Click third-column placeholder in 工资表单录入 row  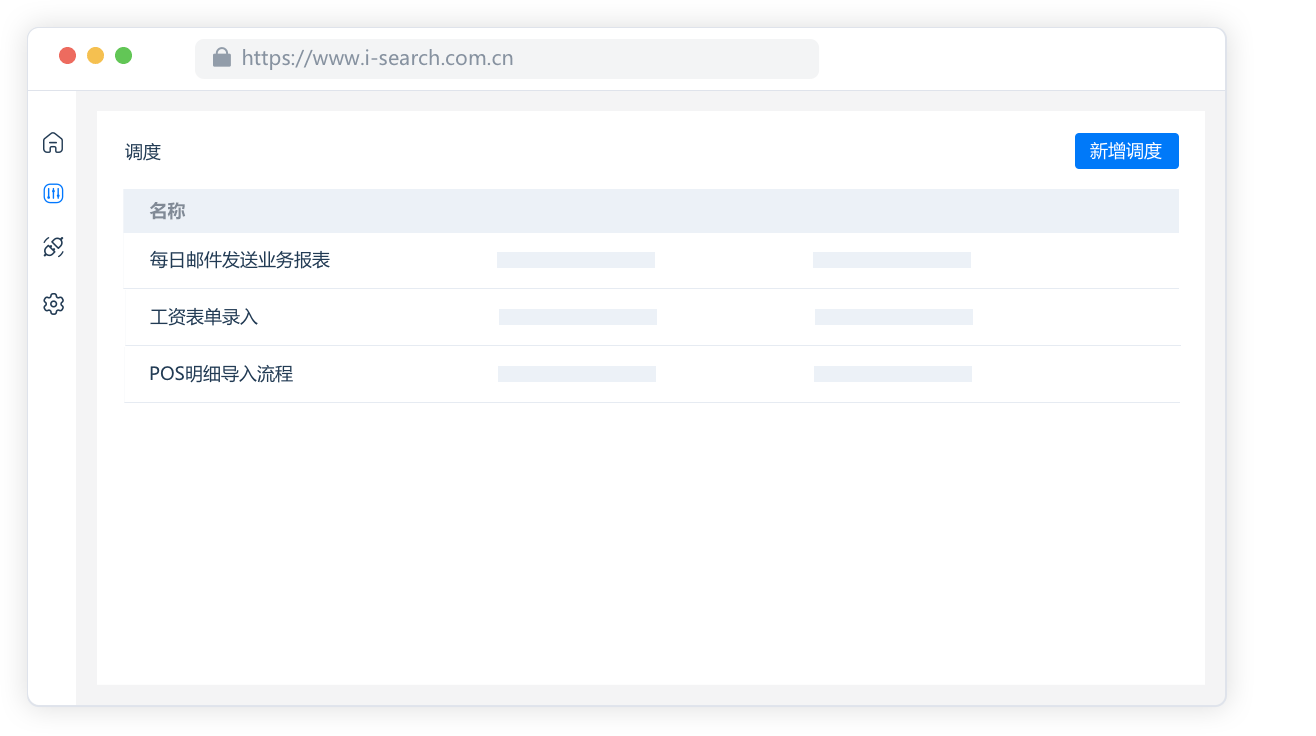pyautogui.click(x=894, y=317)
